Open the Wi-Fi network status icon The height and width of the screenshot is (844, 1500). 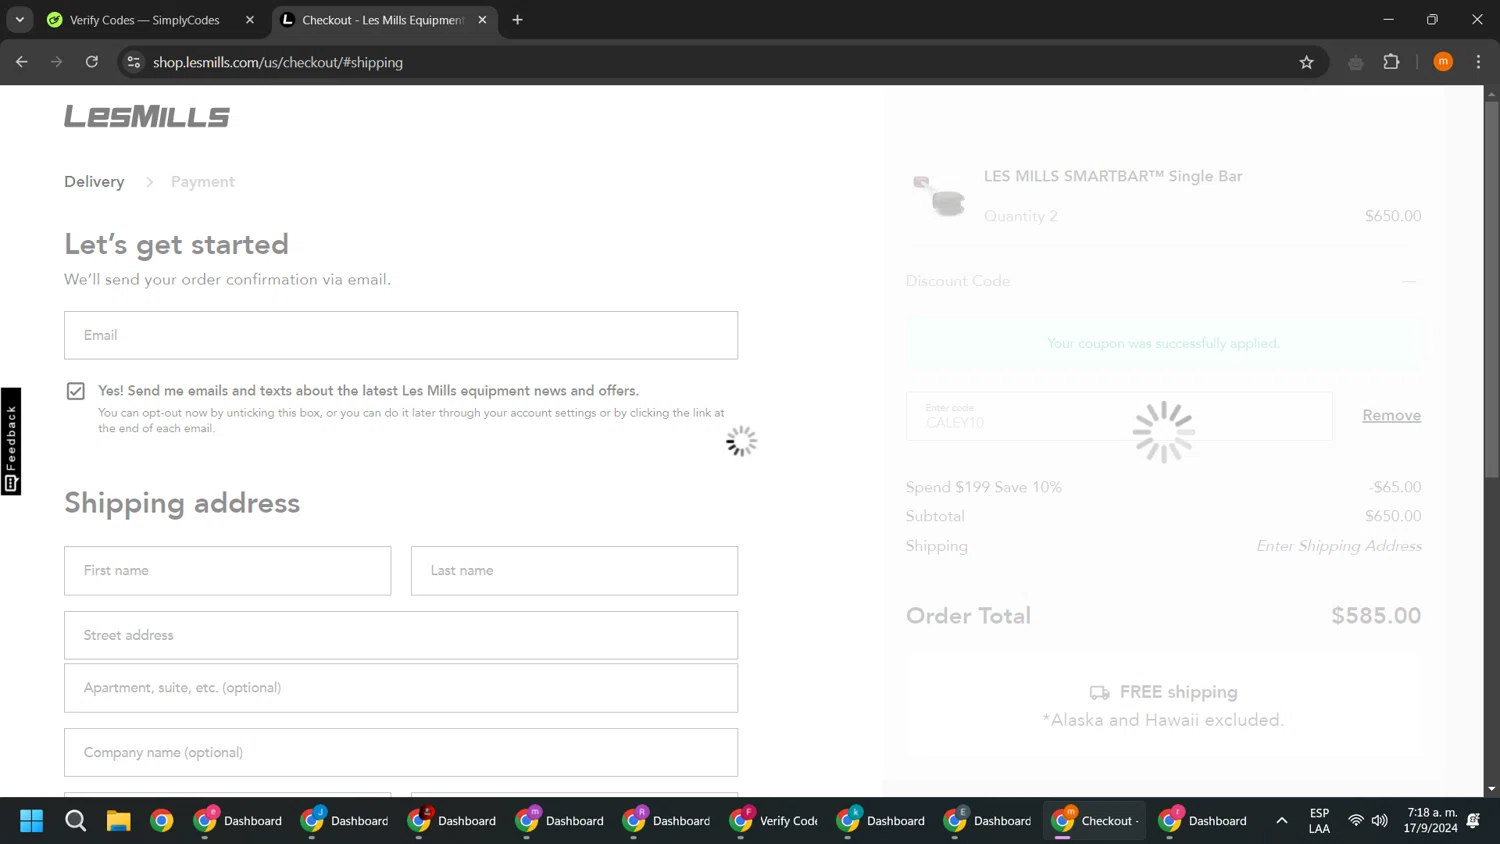tap(1356, 821)
